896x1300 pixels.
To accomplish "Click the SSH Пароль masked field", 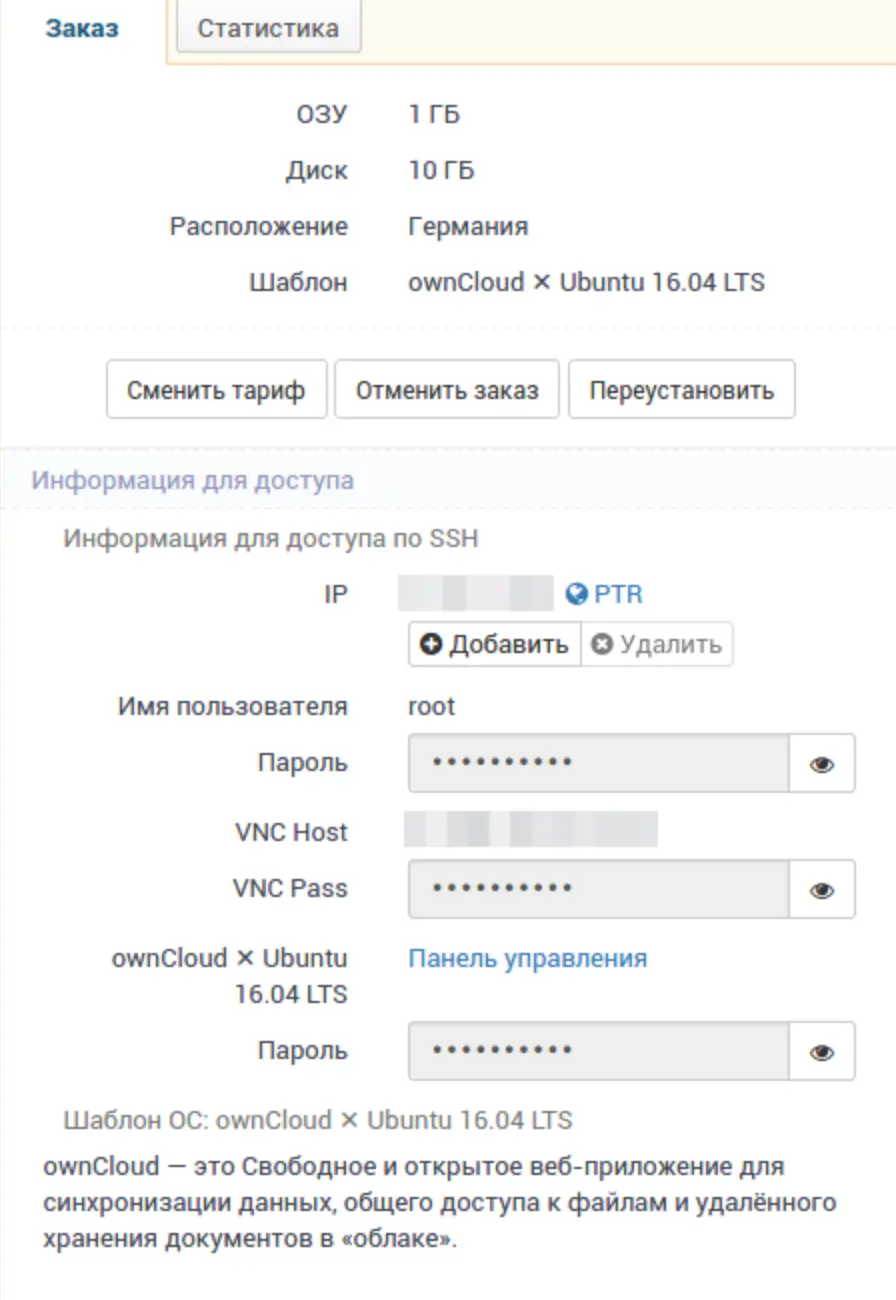I will [599, 763].
